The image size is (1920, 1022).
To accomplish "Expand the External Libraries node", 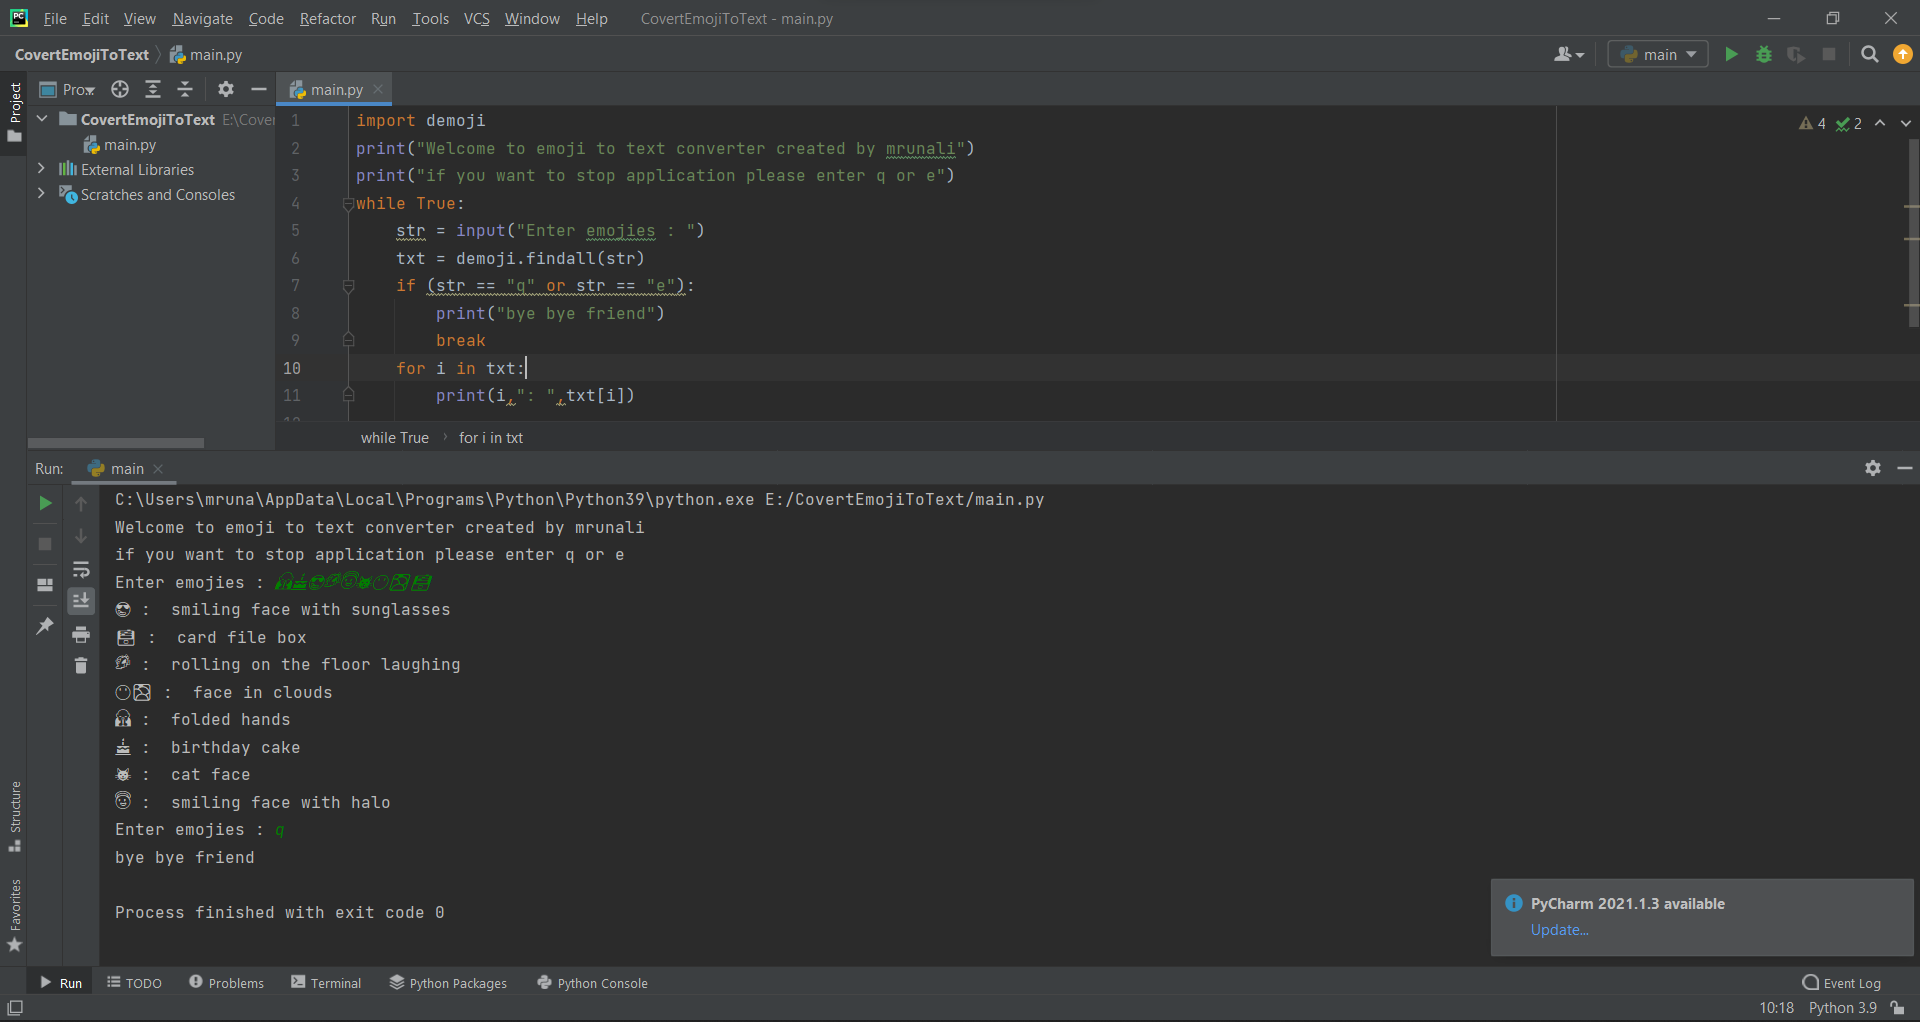I will tap(42, 169).
